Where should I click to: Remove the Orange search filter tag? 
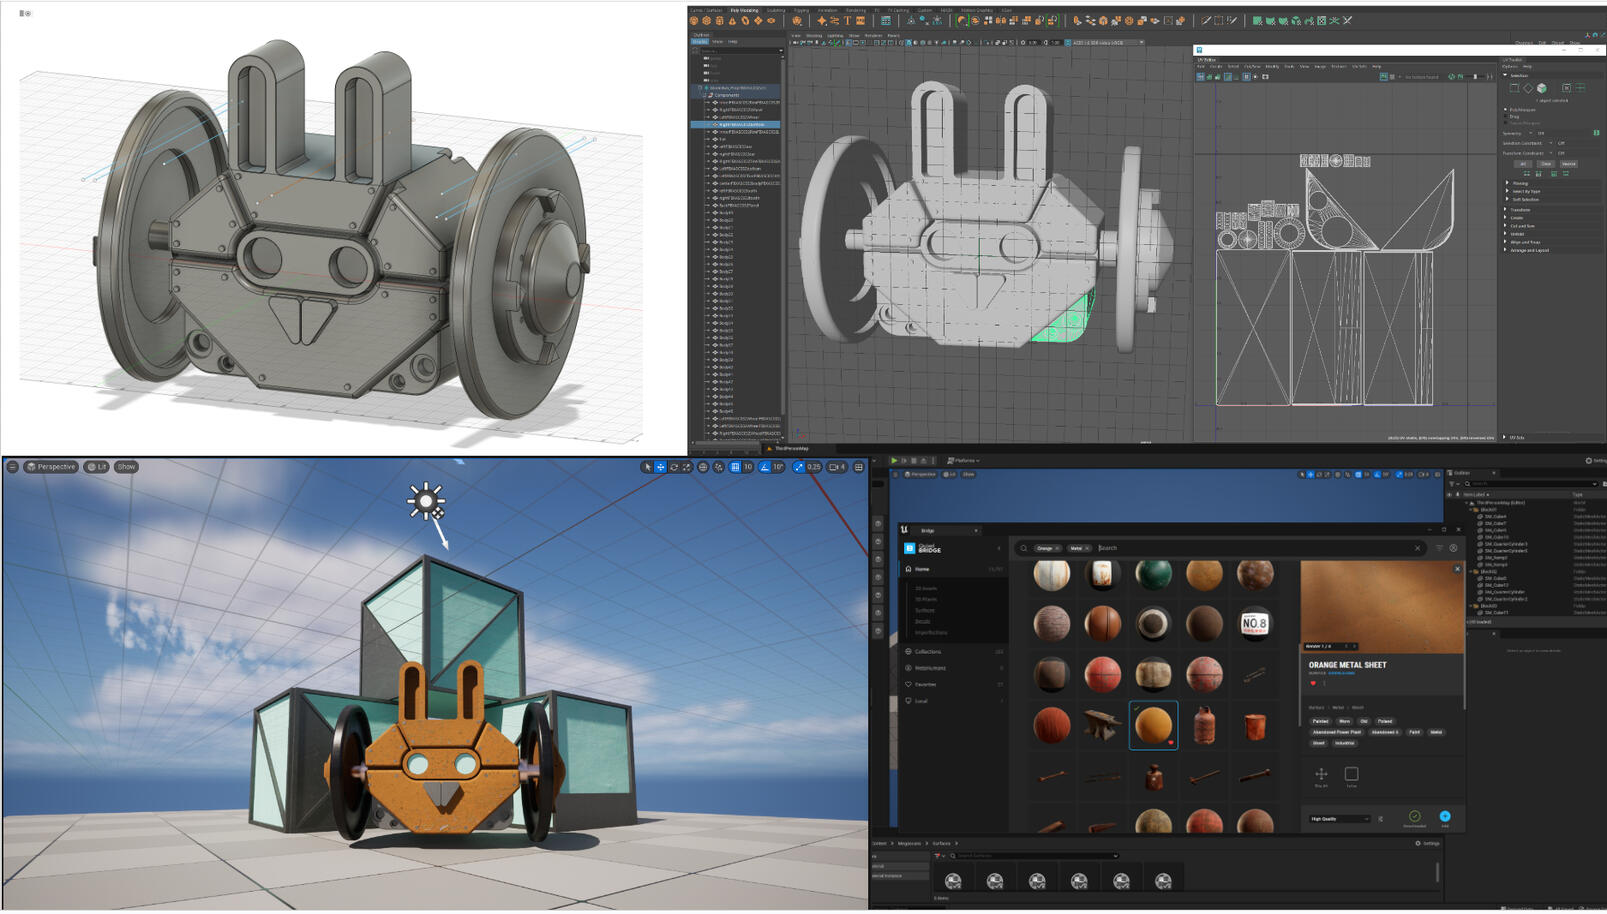coord(1057,548)
